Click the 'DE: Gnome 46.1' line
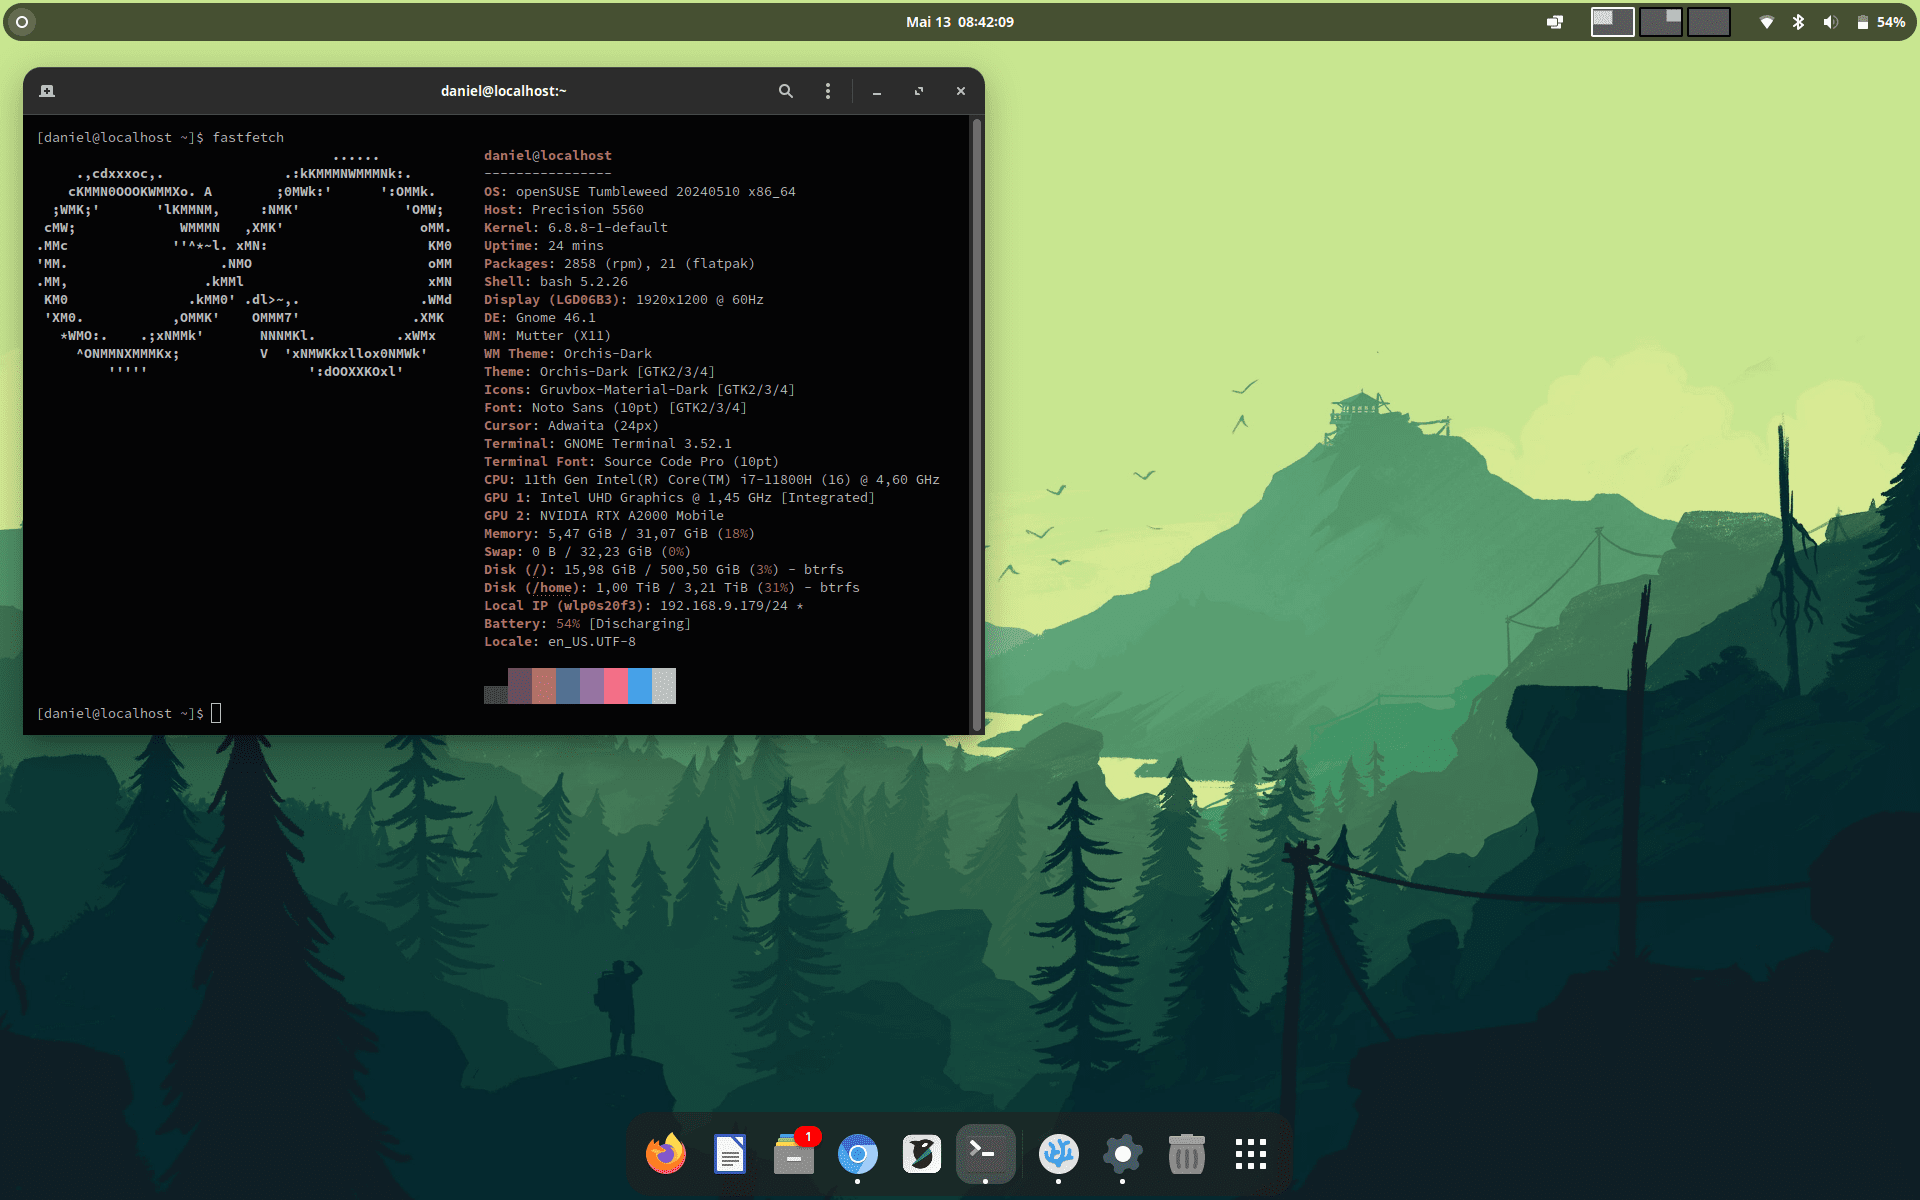Image resolution: width=1920 pixels, height=1200 pixels. (540, 317)
